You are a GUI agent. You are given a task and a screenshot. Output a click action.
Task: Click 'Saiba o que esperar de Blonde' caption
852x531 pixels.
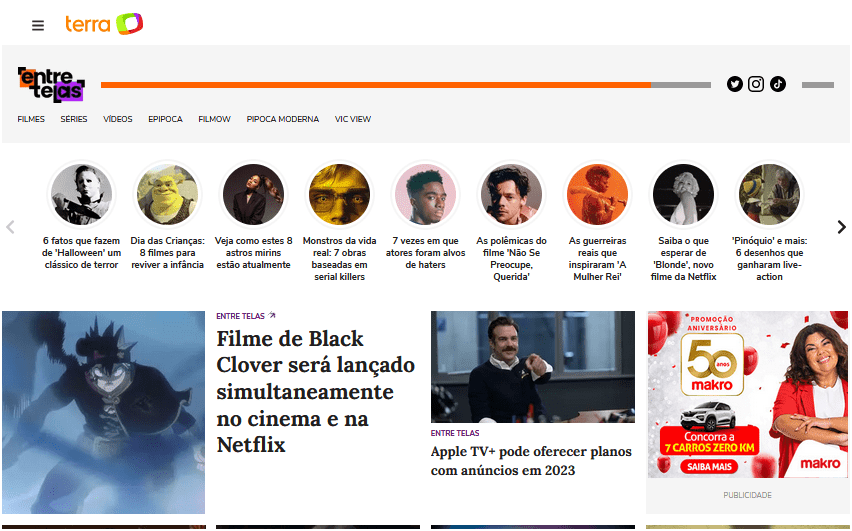pyautogui.click(x=684, y=259)
